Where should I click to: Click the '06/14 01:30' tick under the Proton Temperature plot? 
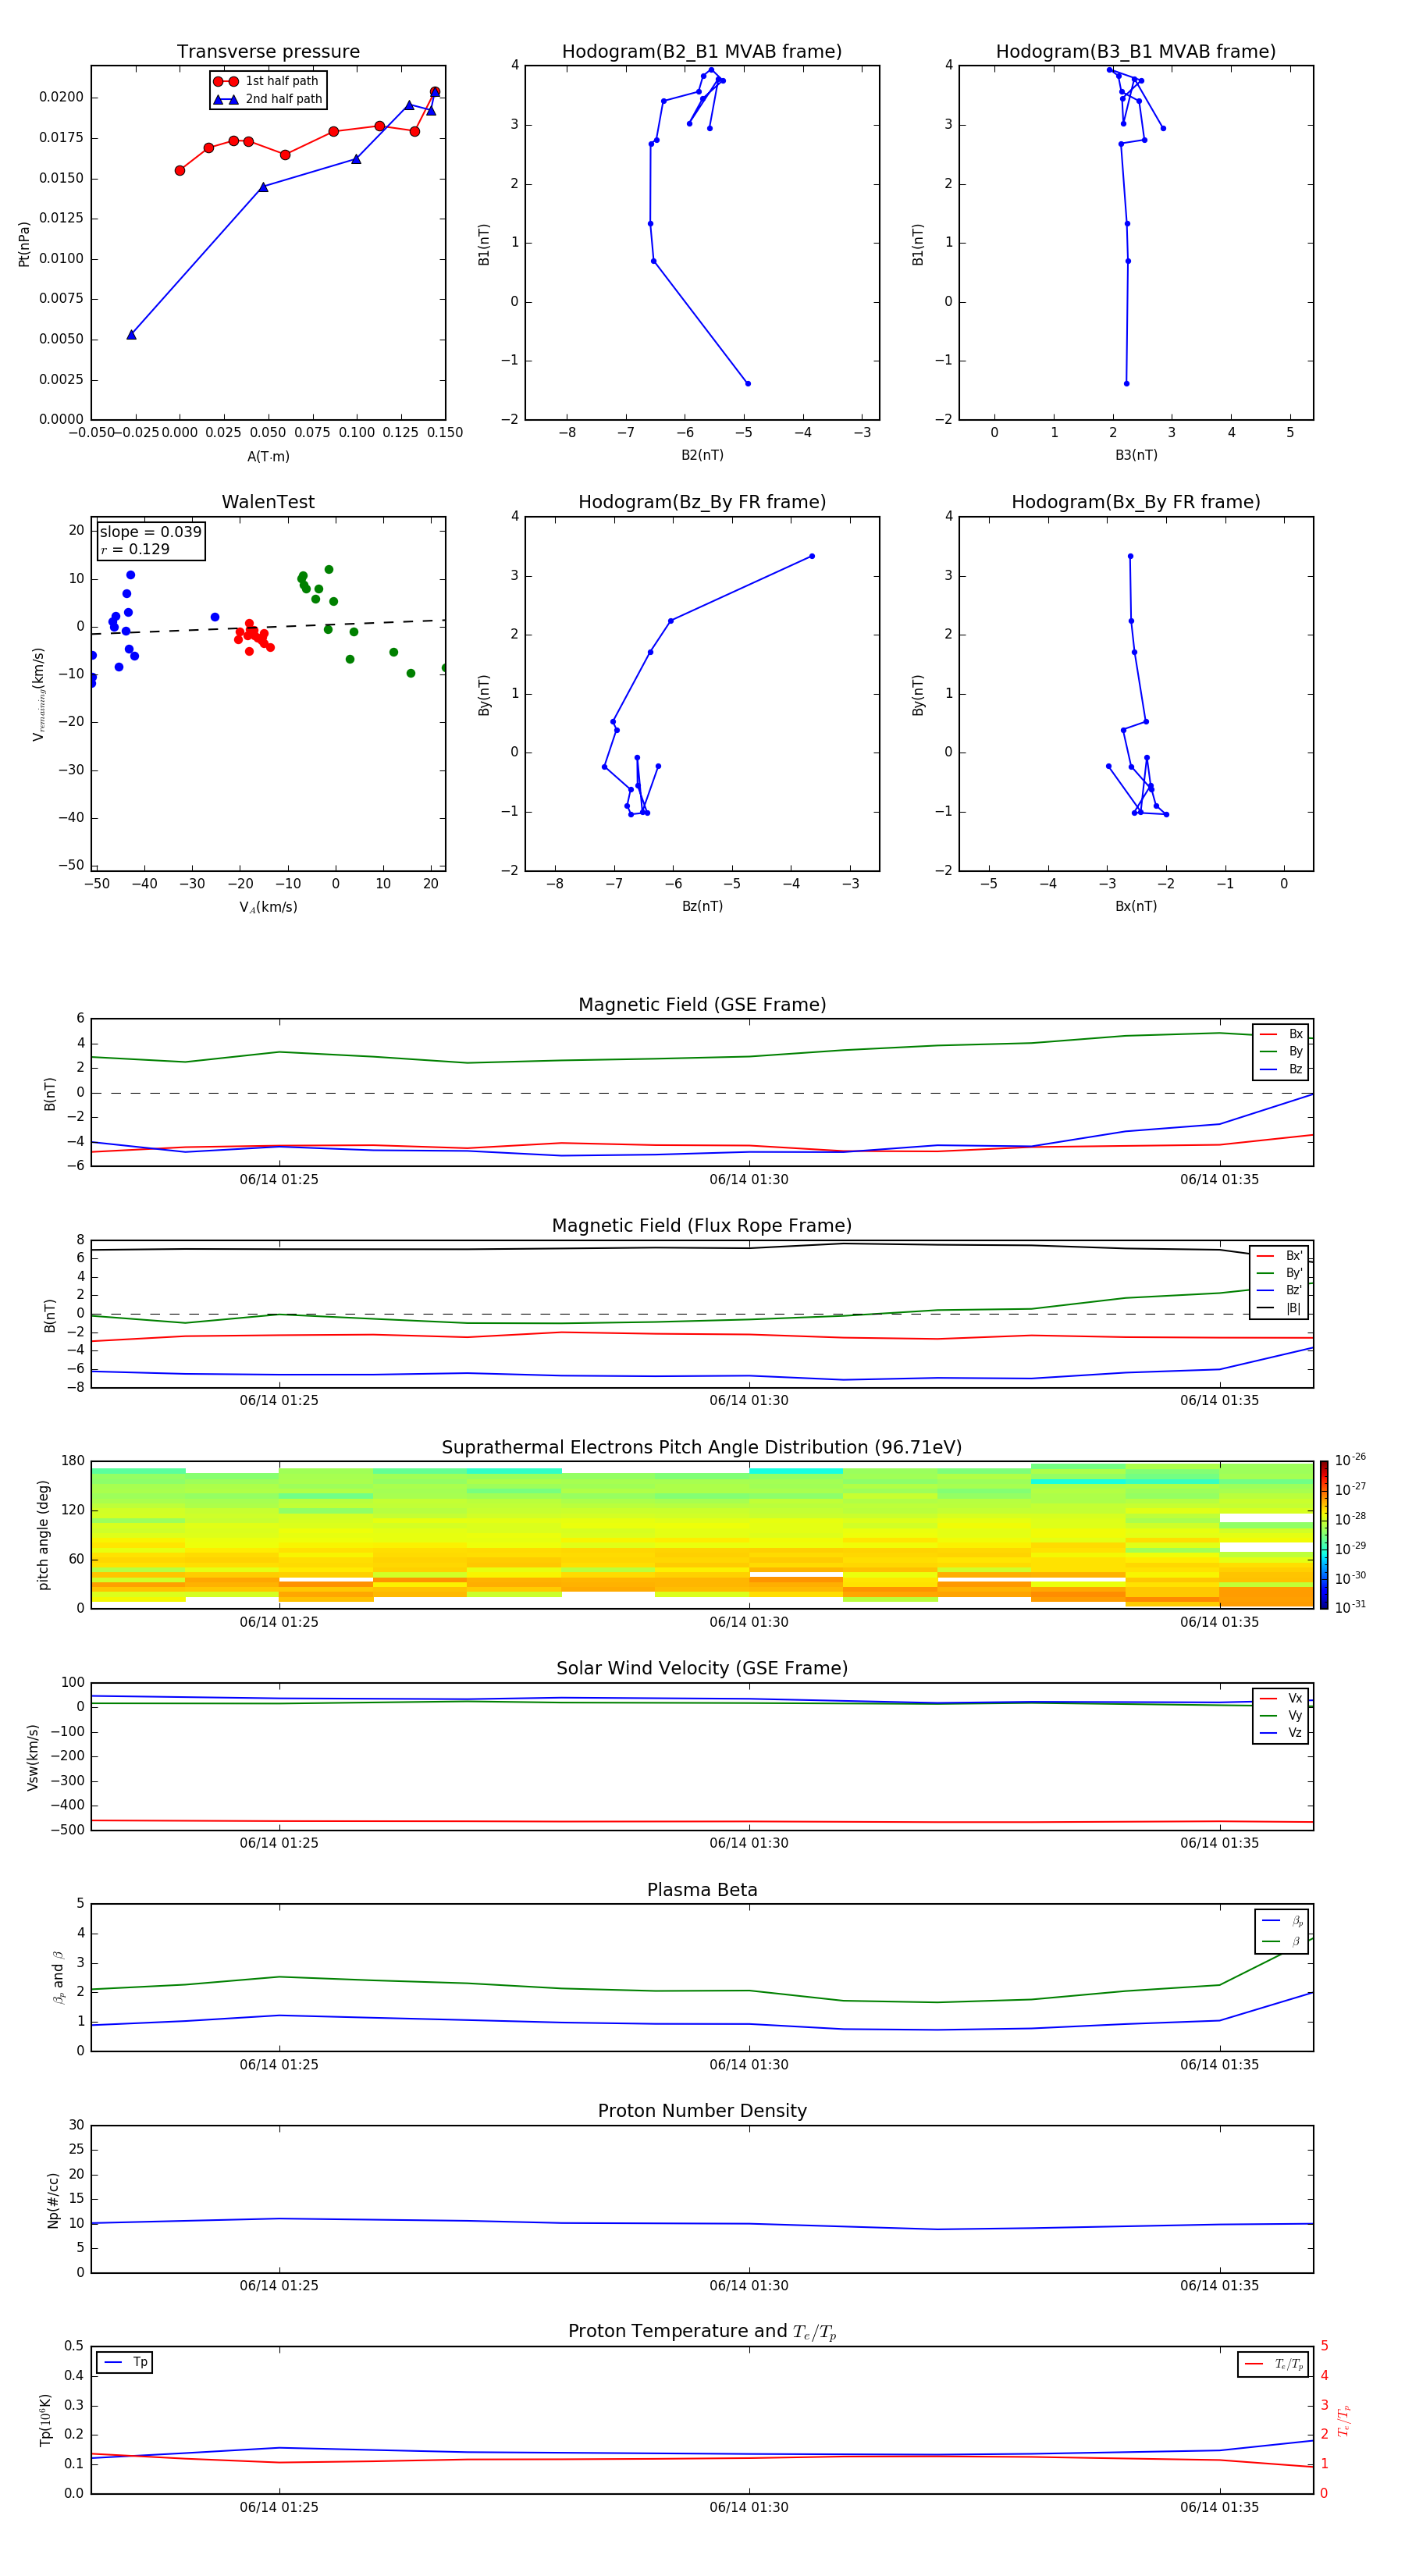click(x=749, y=2507)
